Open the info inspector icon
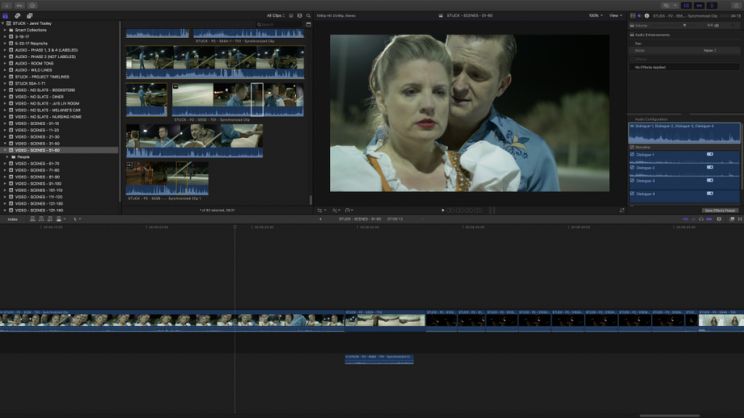The image size is (744, 418). (x=647, y=16)
